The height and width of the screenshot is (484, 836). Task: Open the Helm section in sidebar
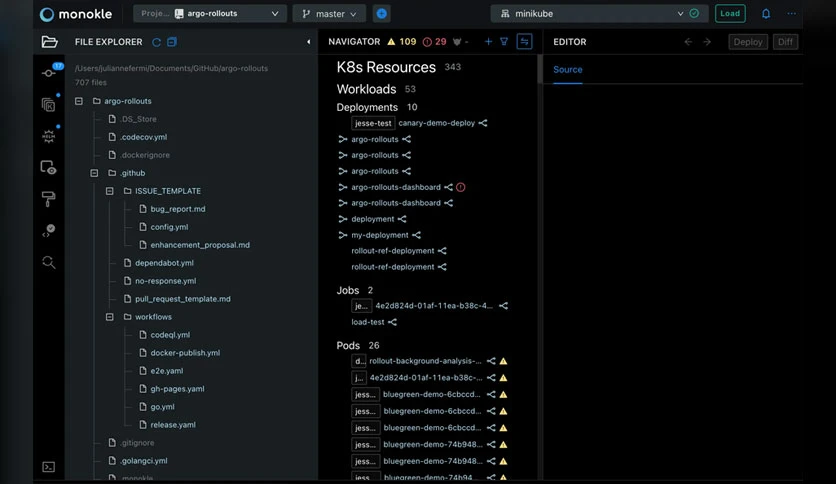49,136
